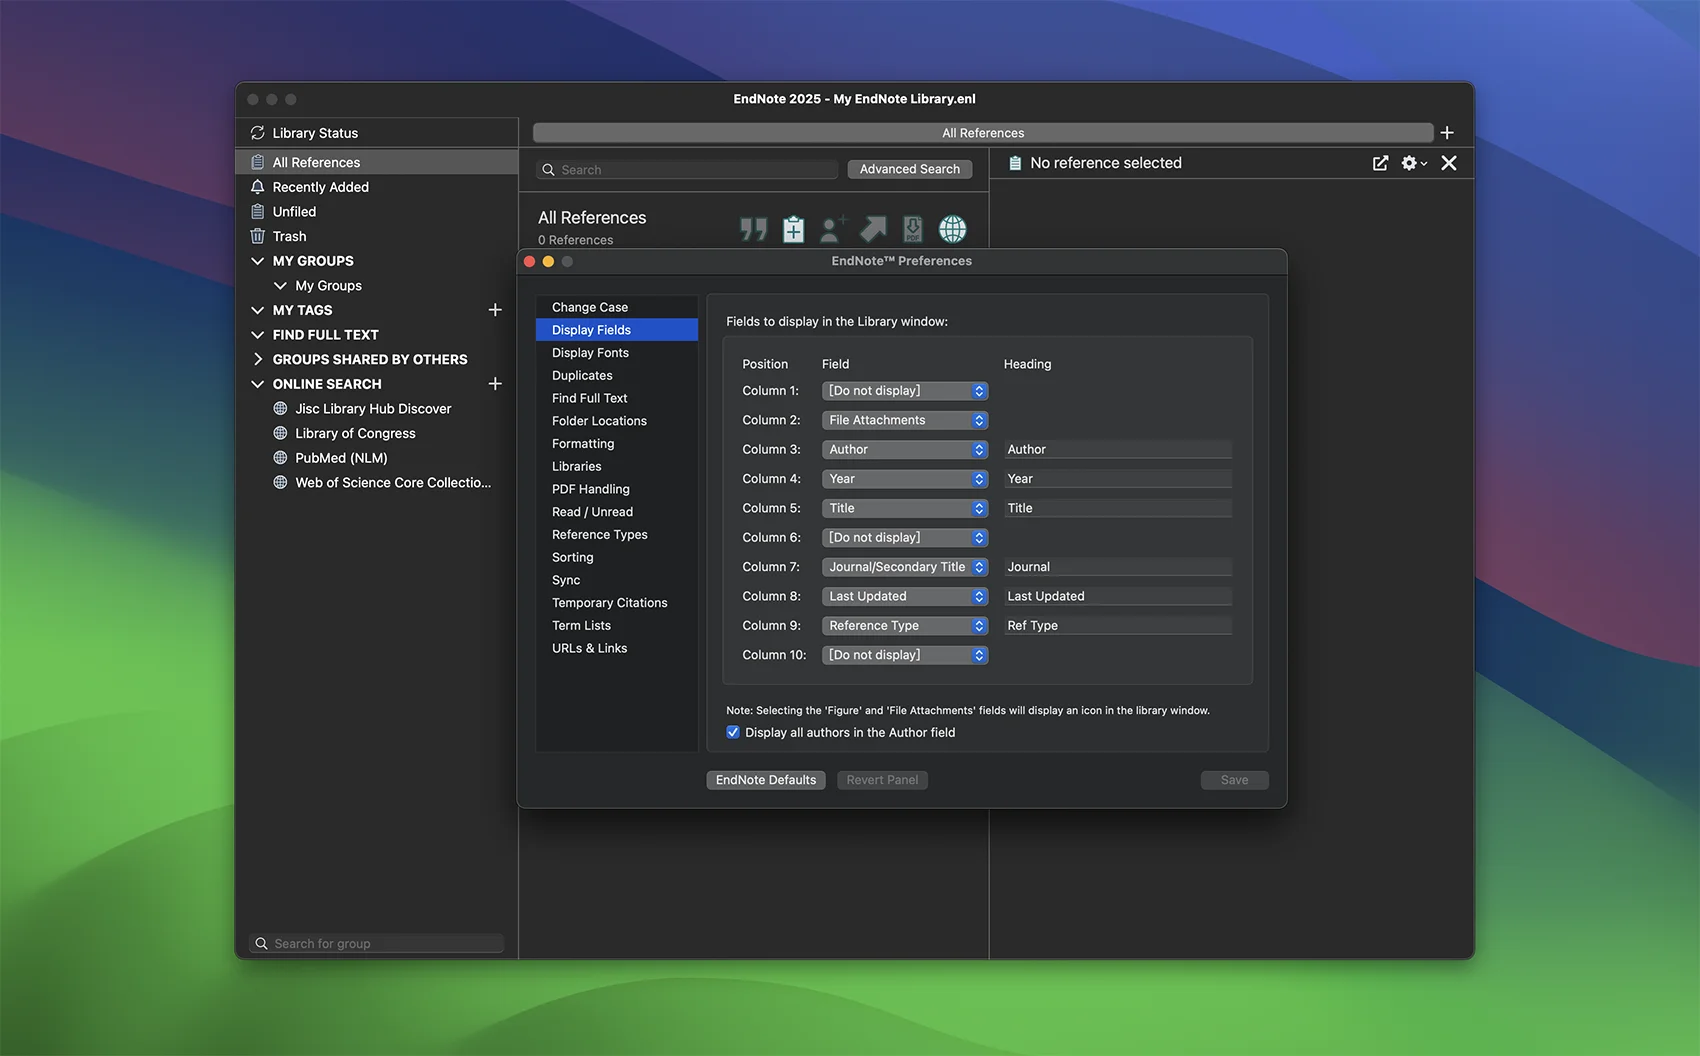The image size is (1700, 1056).
Task: Toggle Display all authors in Author field
Action: coord(733,732)
